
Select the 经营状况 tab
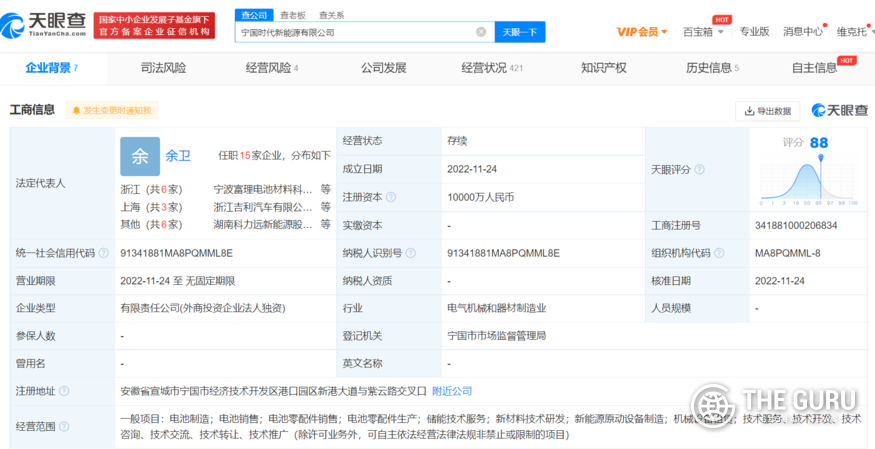(x=492, y=68)
